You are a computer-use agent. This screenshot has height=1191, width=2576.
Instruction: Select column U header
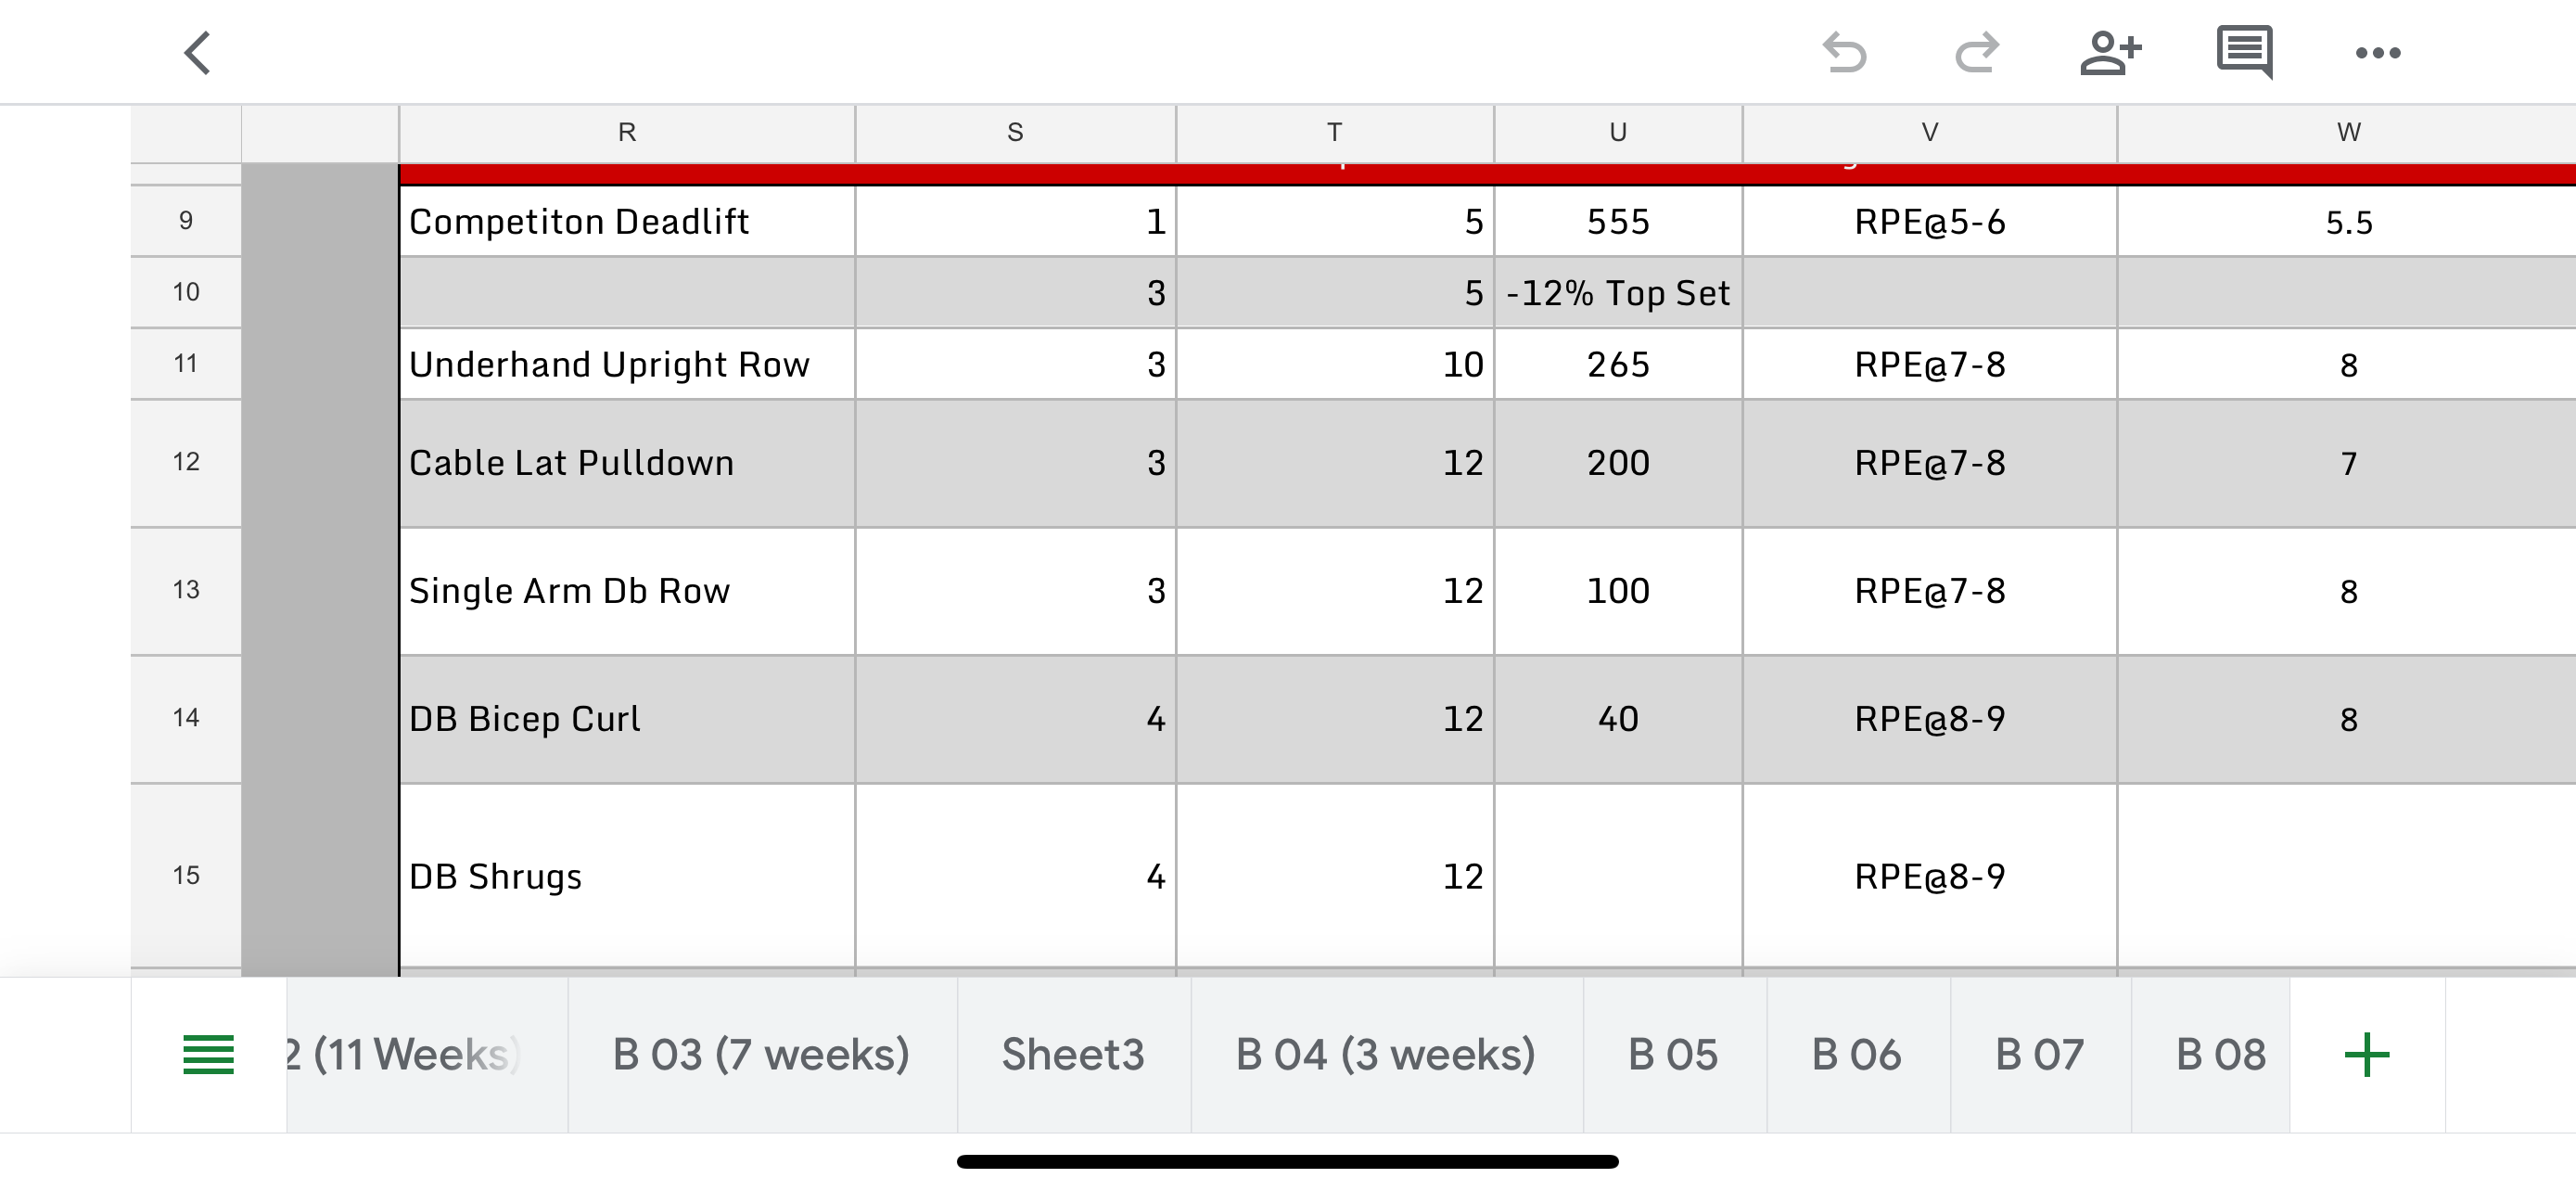click(x=1618, y=133)
